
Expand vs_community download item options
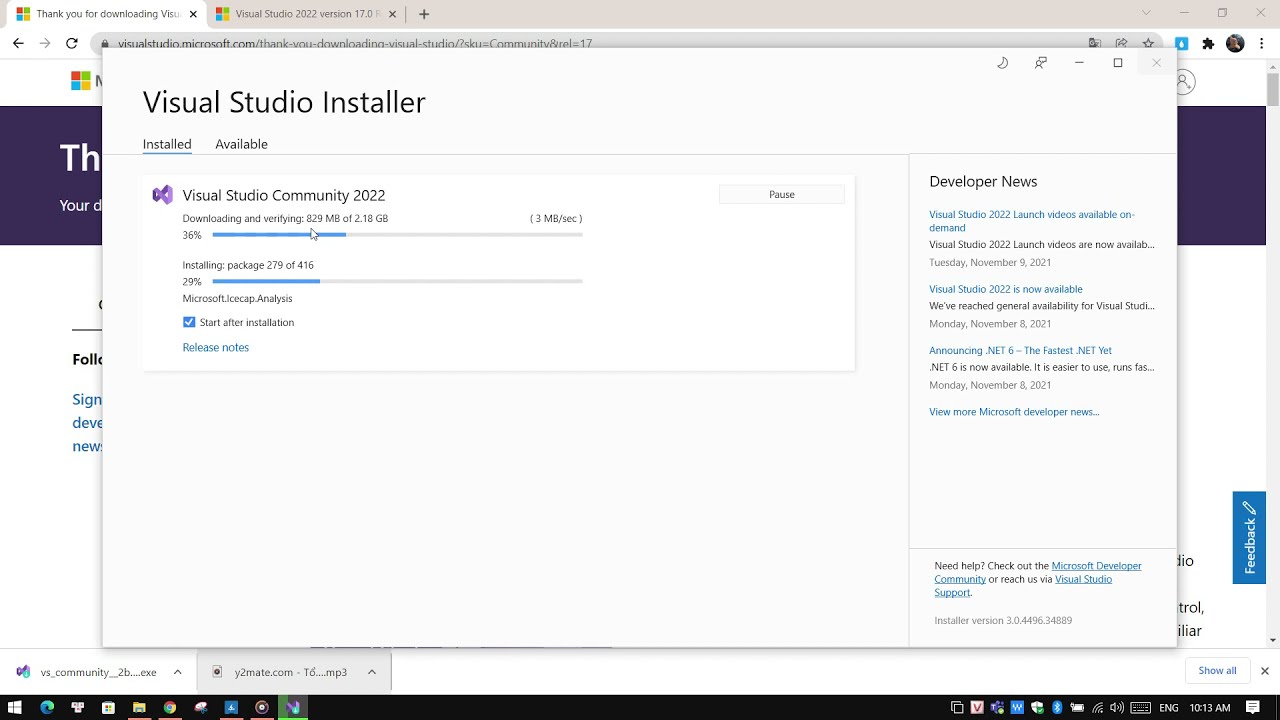click(177, 672)
